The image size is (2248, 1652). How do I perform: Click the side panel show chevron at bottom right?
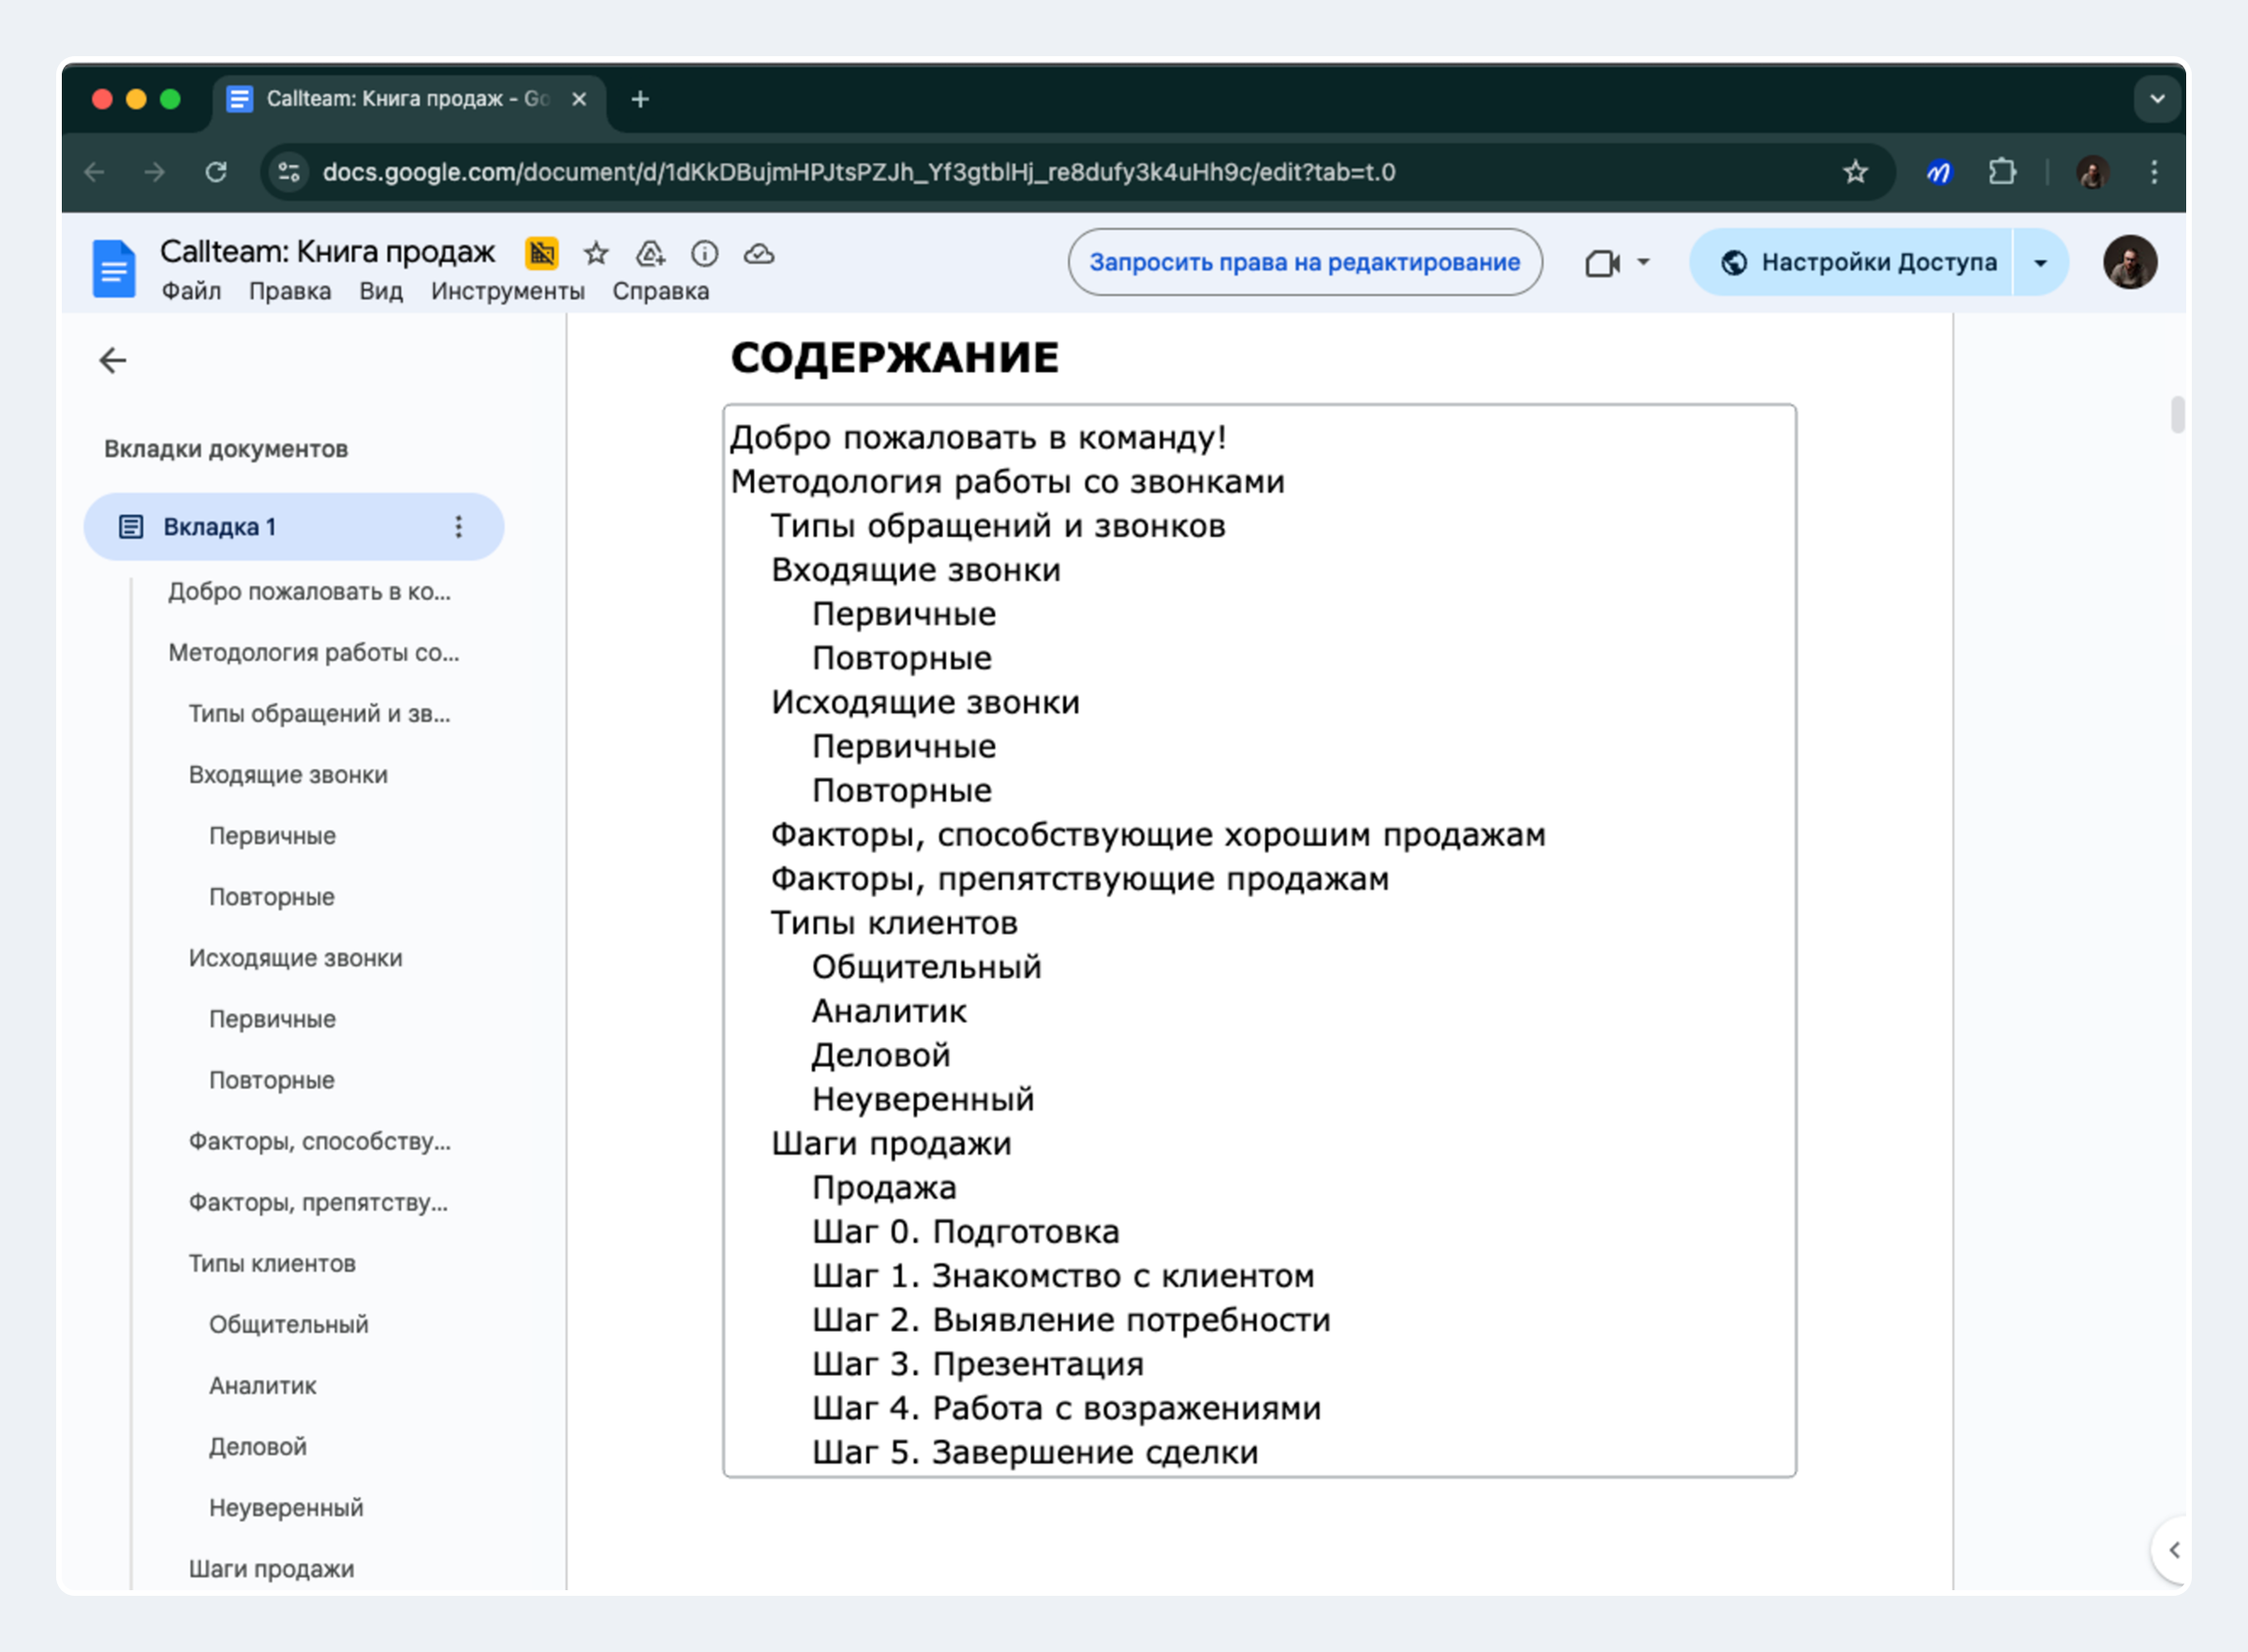tap(2174, 1550)
